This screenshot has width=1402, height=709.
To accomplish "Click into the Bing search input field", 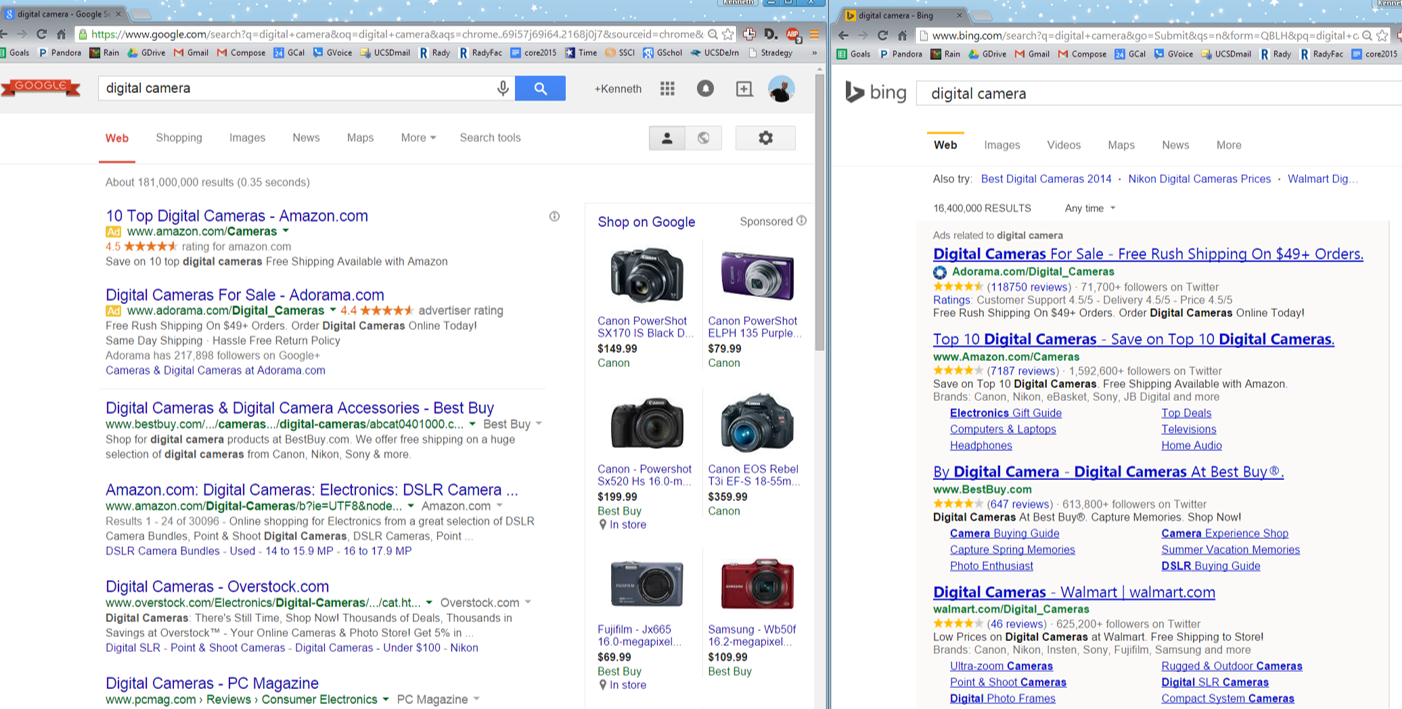I will click(x=1150, y=93).
